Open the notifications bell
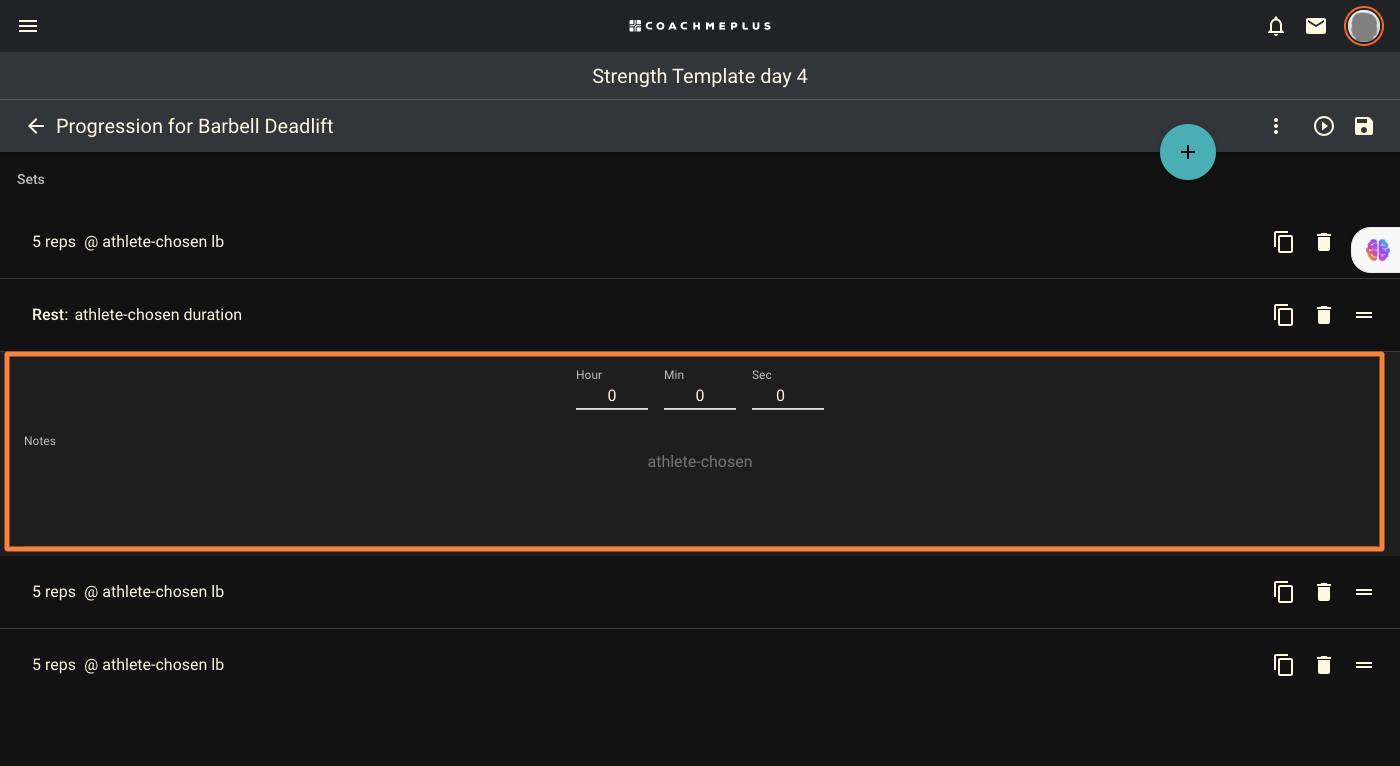The image size is (1400, 766). coord(1276,26)
